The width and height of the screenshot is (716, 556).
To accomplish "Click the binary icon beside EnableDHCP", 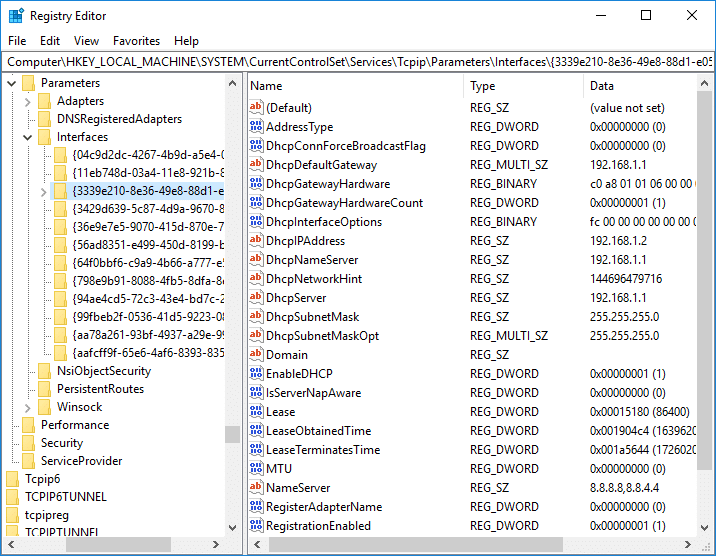I will [x=256, y=374].
